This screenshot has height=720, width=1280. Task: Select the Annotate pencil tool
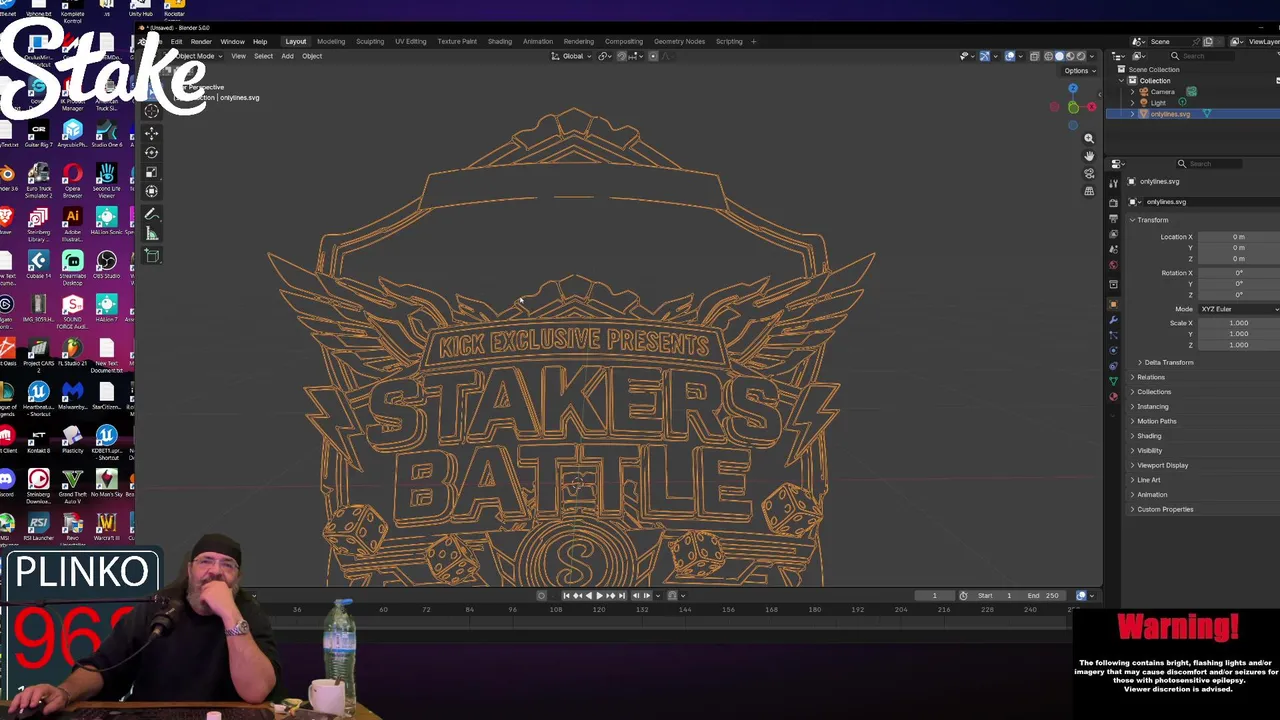(152, 214)
